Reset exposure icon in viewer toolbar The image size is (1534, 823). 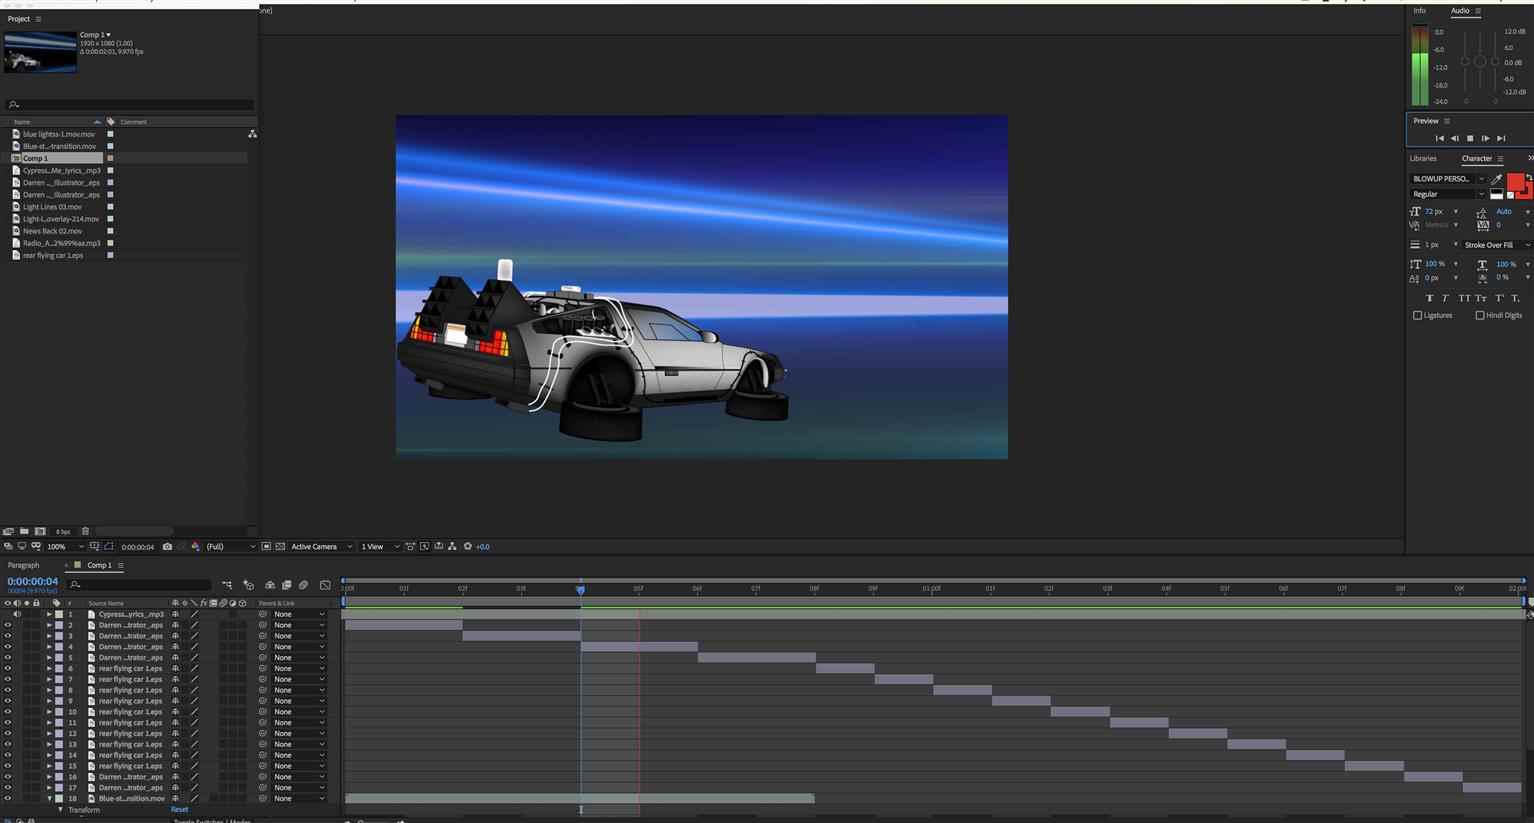(467, 546)
